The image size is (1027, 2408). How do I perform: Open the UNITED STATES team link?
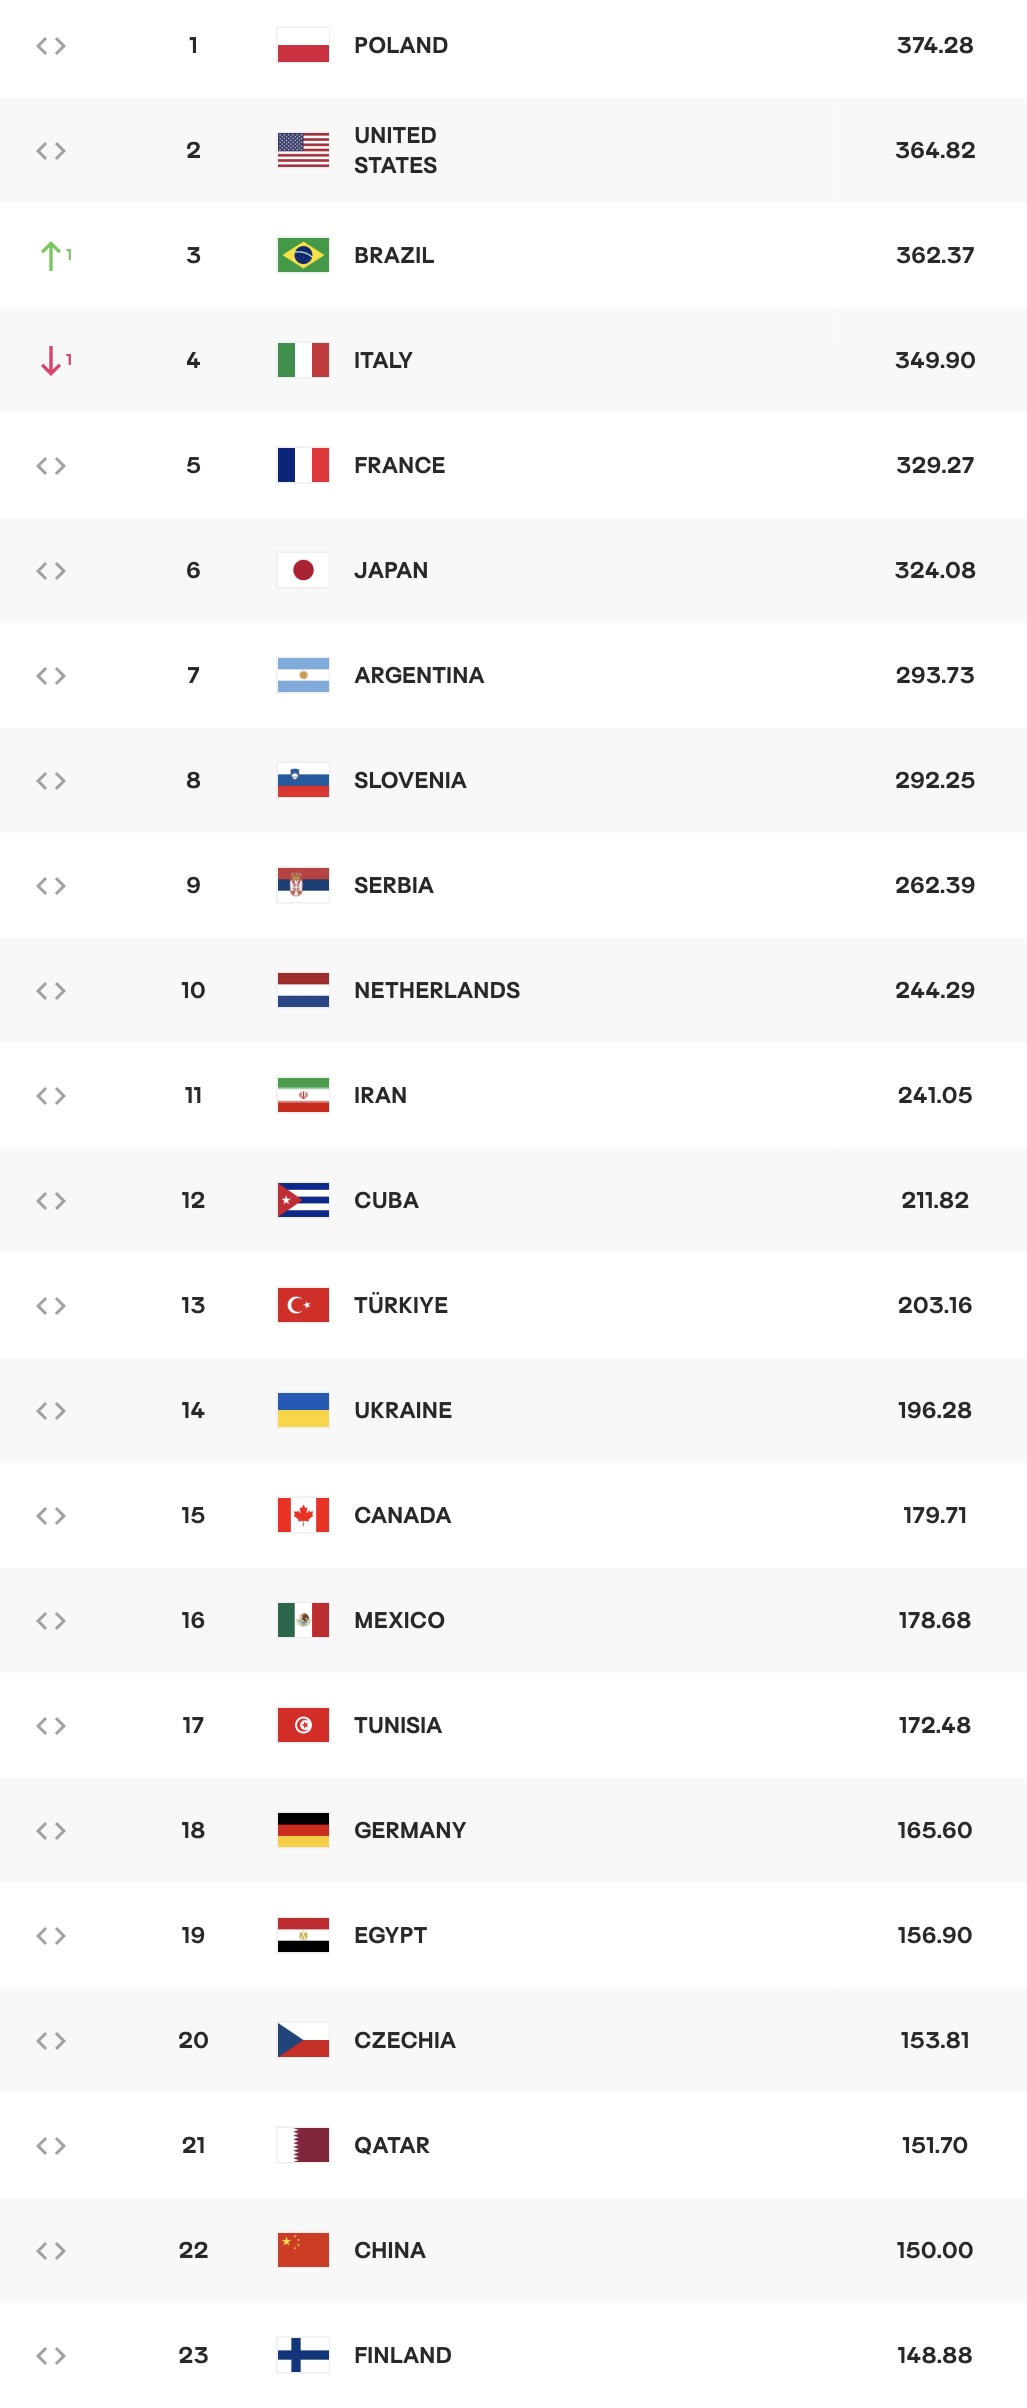coord(395,150)
